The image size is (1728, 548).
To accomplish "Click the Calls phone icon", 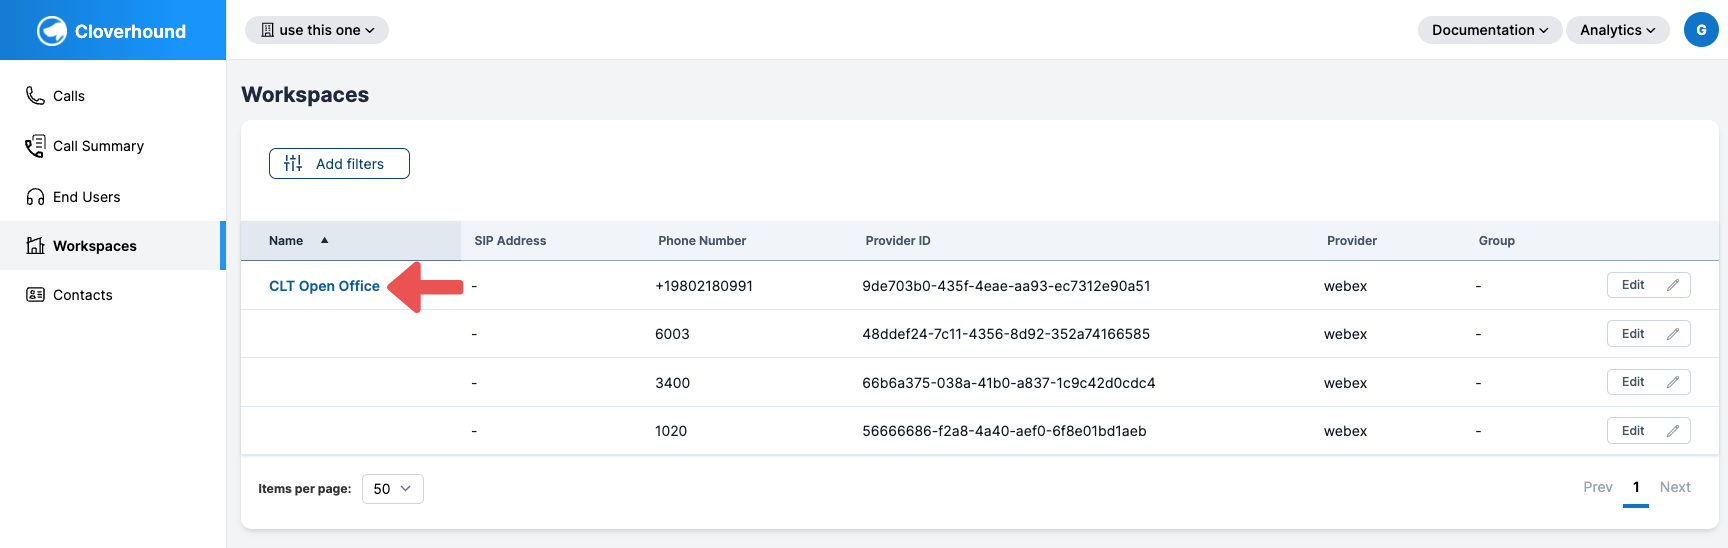I will (x=35, y=95).
